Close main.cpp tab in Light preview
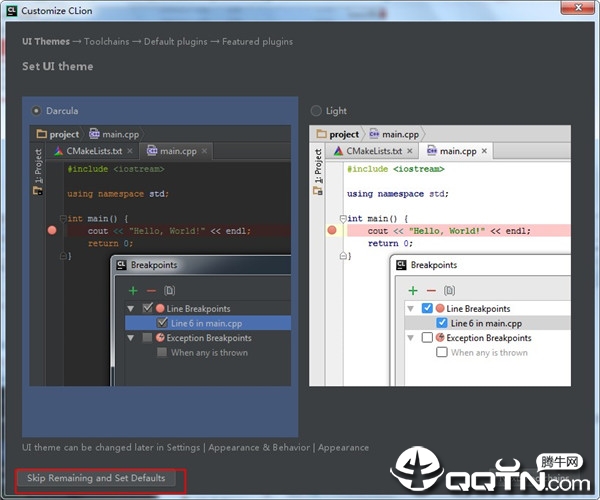Viewport: 600px width, 500px height. coord(484,151)
